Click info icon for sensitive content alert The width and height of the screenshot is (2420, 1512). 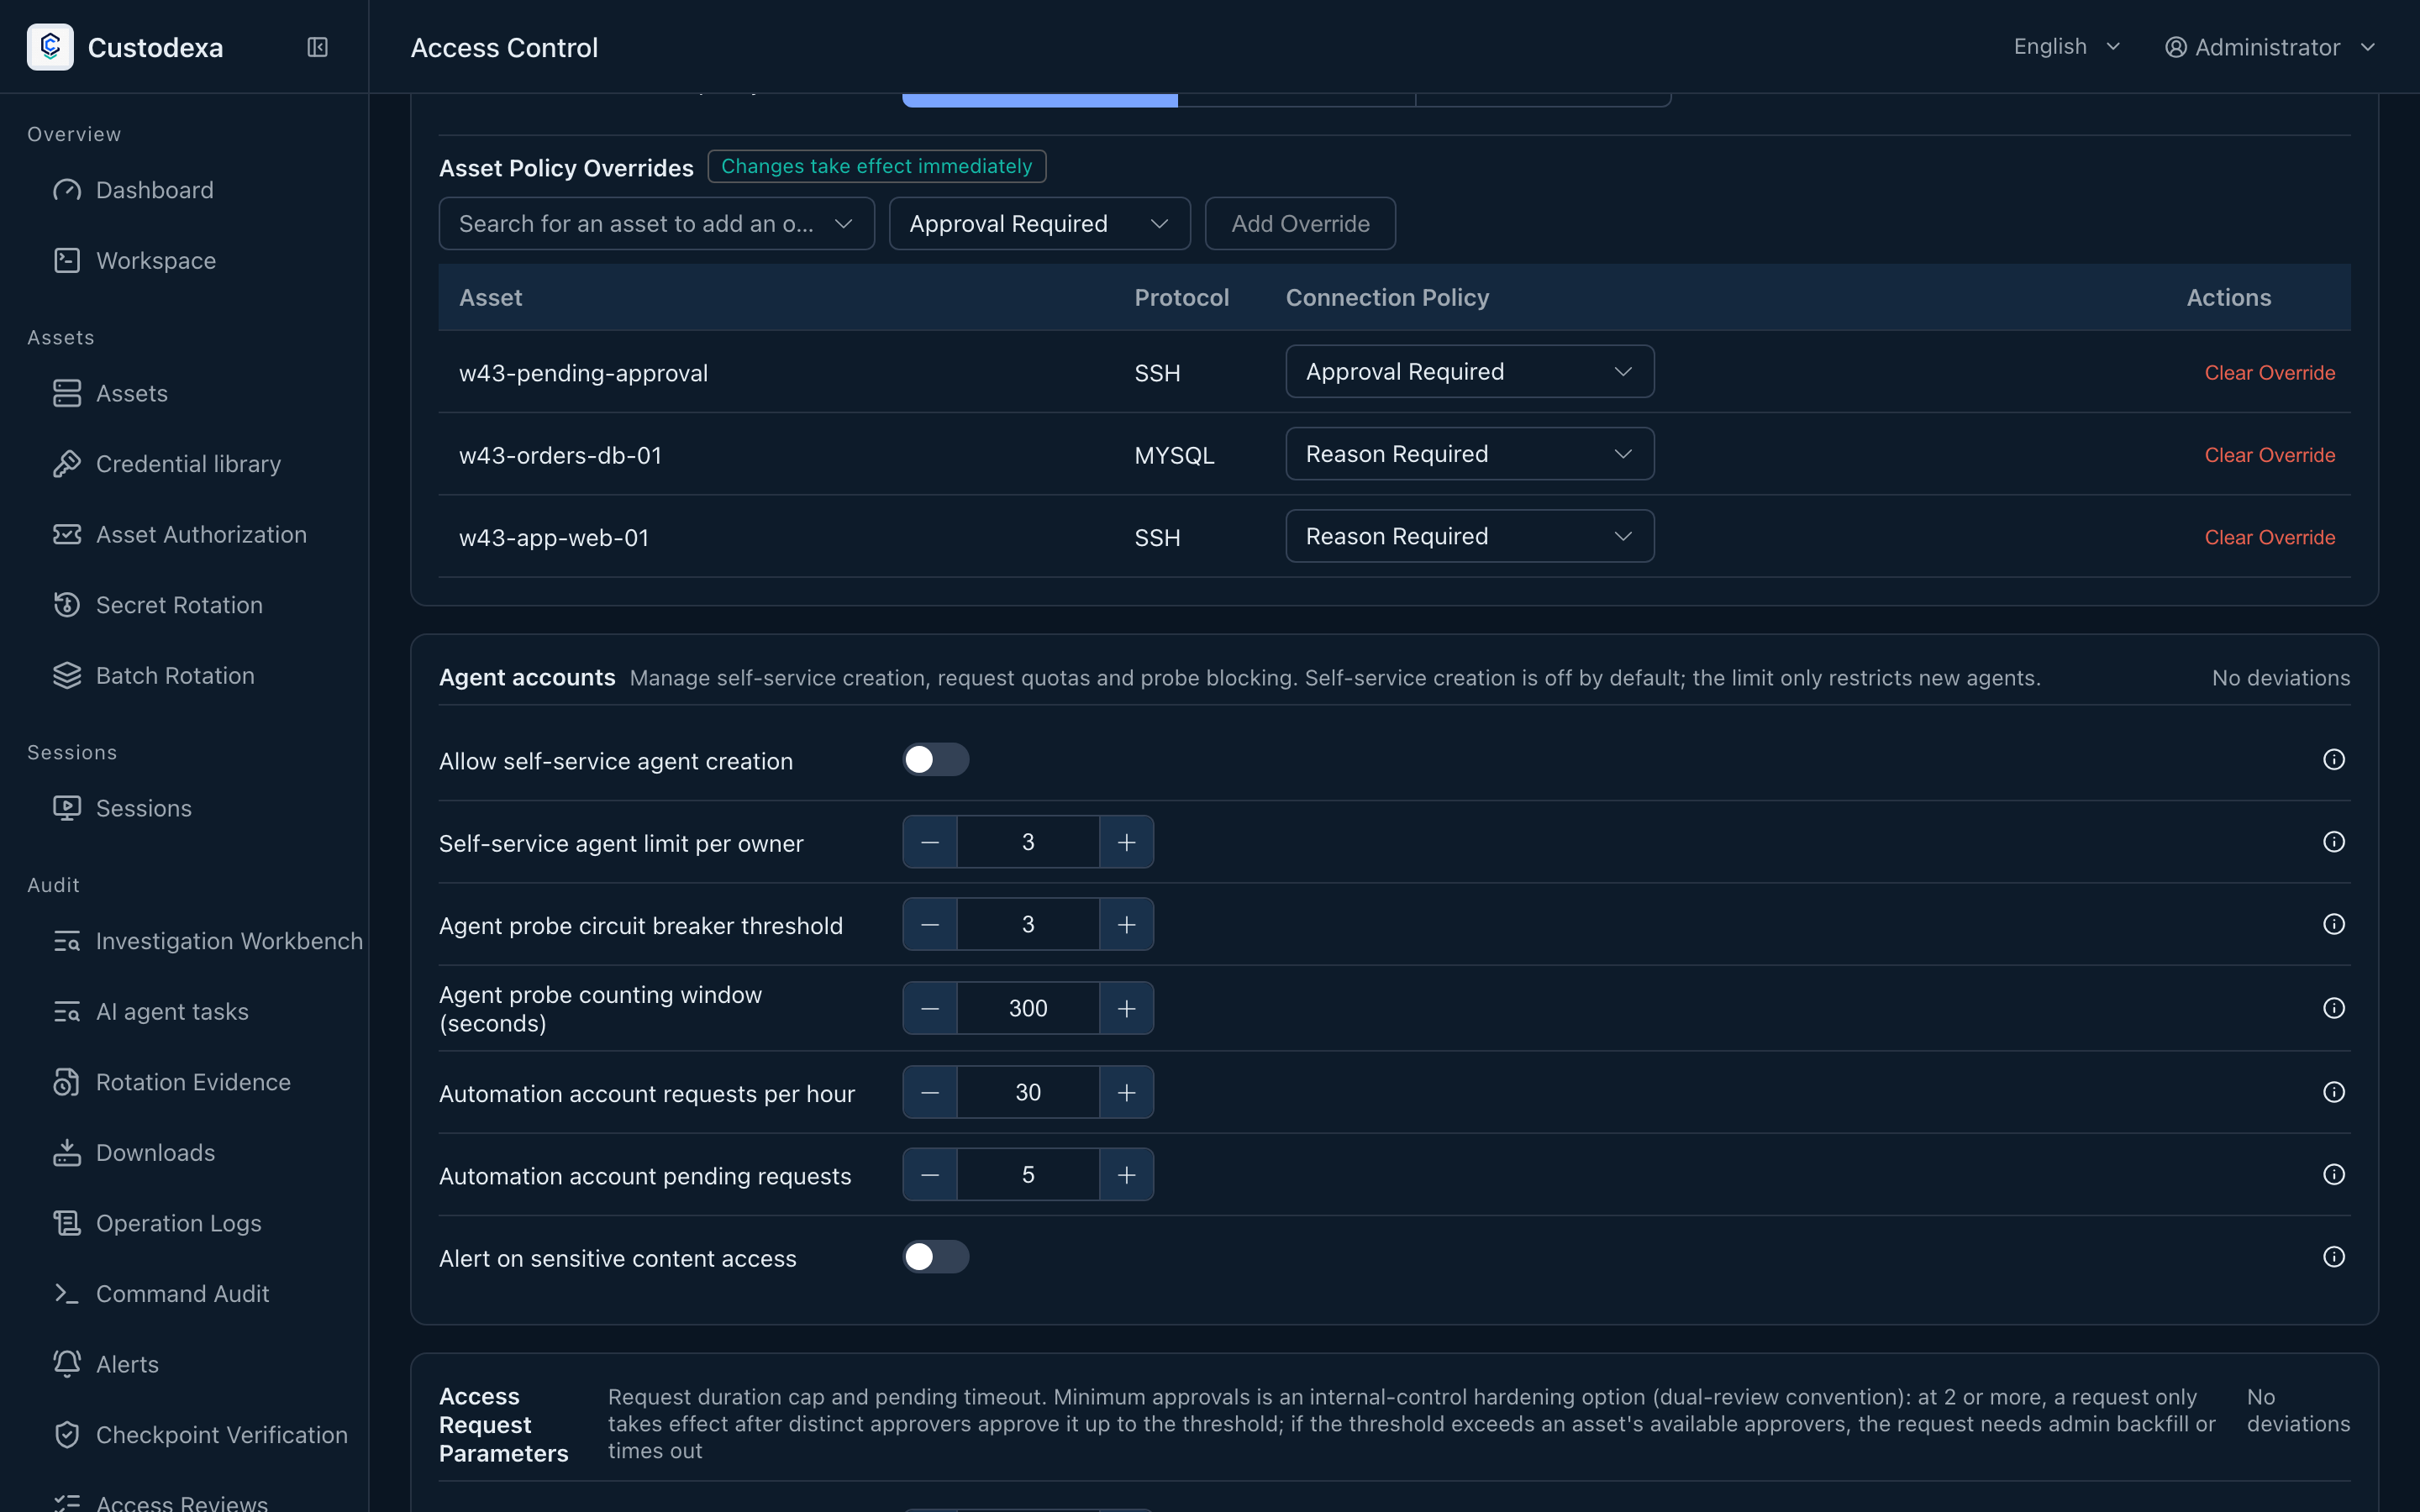(2333, 1257)
